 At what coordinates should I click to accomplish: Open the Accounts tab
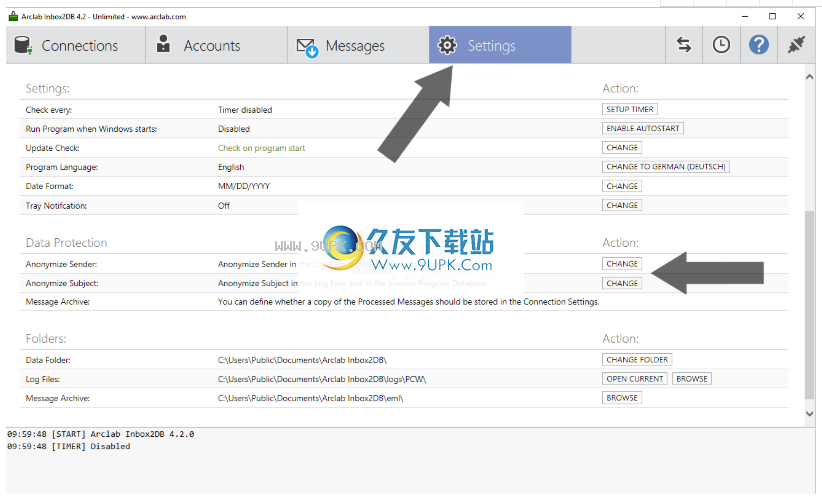pos(217,45)
